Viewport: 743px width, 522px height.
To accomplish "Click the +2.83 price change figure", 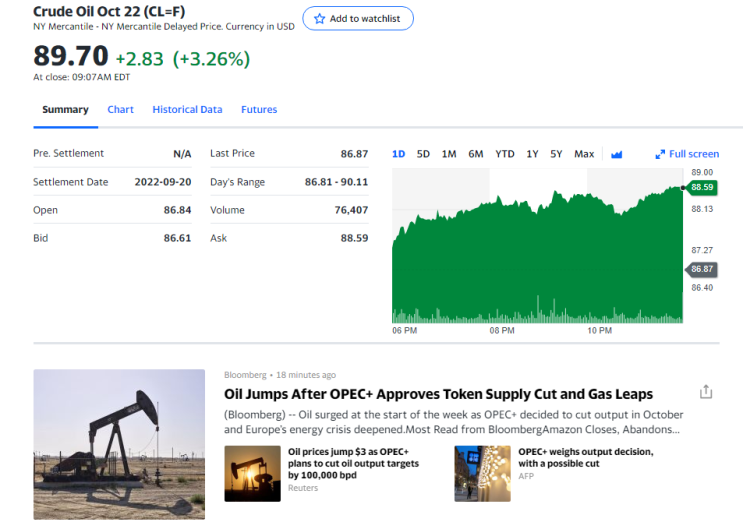I will tap(139, 59).
